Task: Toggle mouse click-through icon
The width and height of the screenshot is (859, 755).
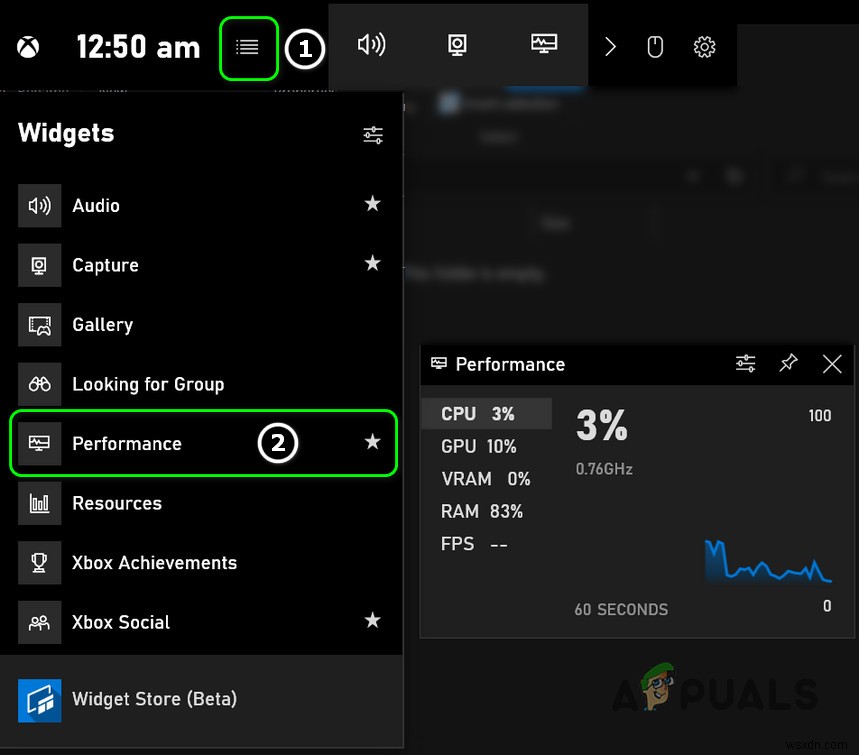Action: 655,47
